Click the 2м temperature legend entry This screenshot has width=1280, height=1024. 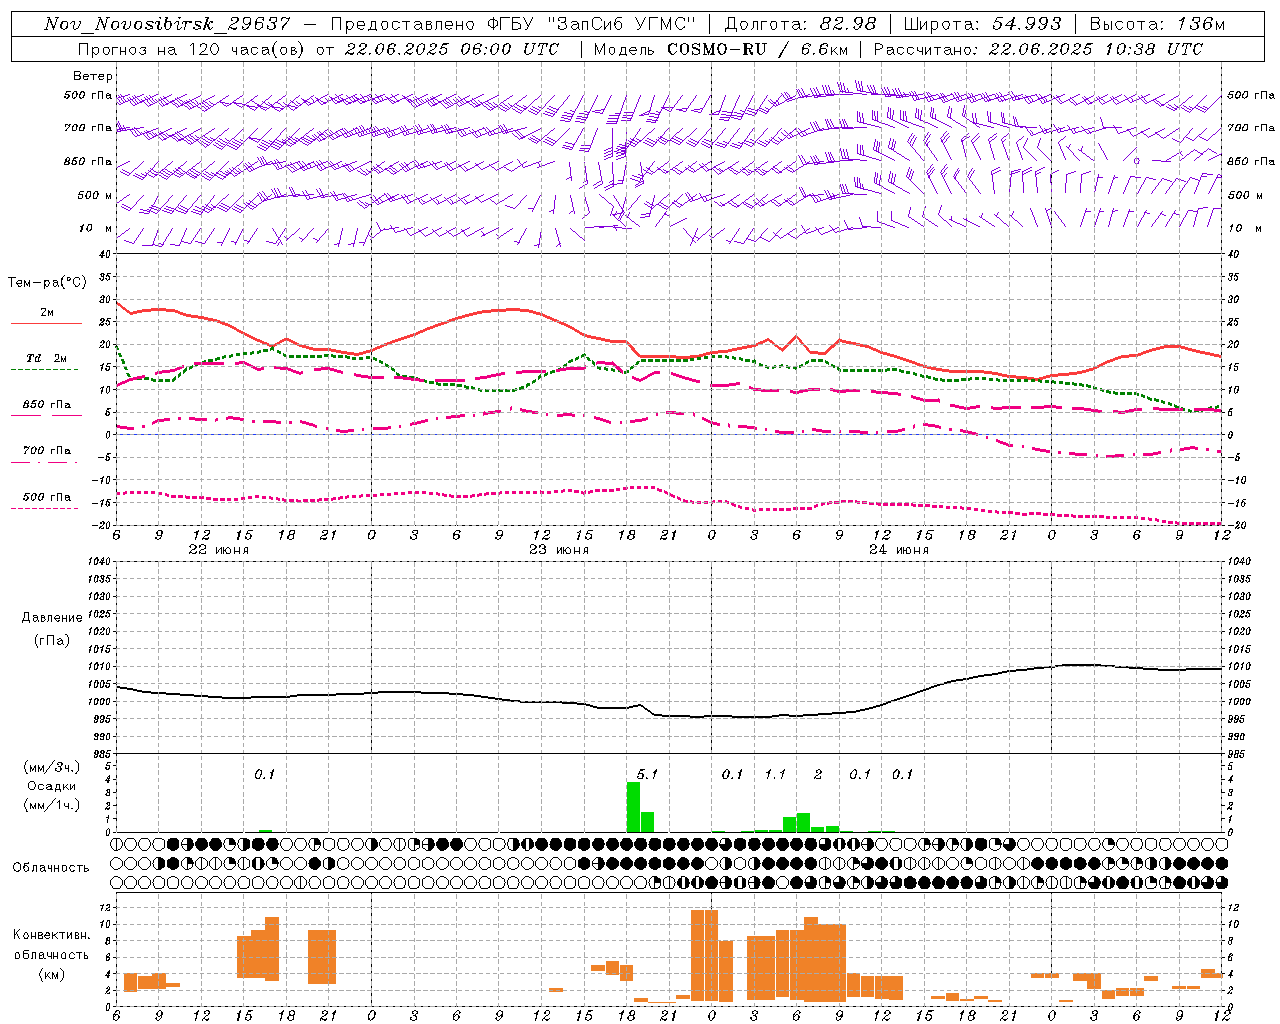[x=47, y=313]
